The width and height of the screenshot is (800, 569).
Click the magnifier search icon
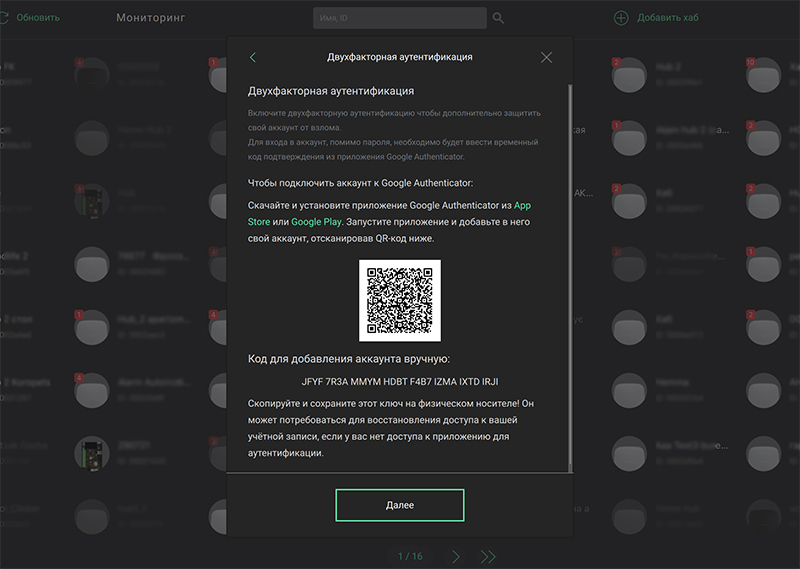point(498,18)
